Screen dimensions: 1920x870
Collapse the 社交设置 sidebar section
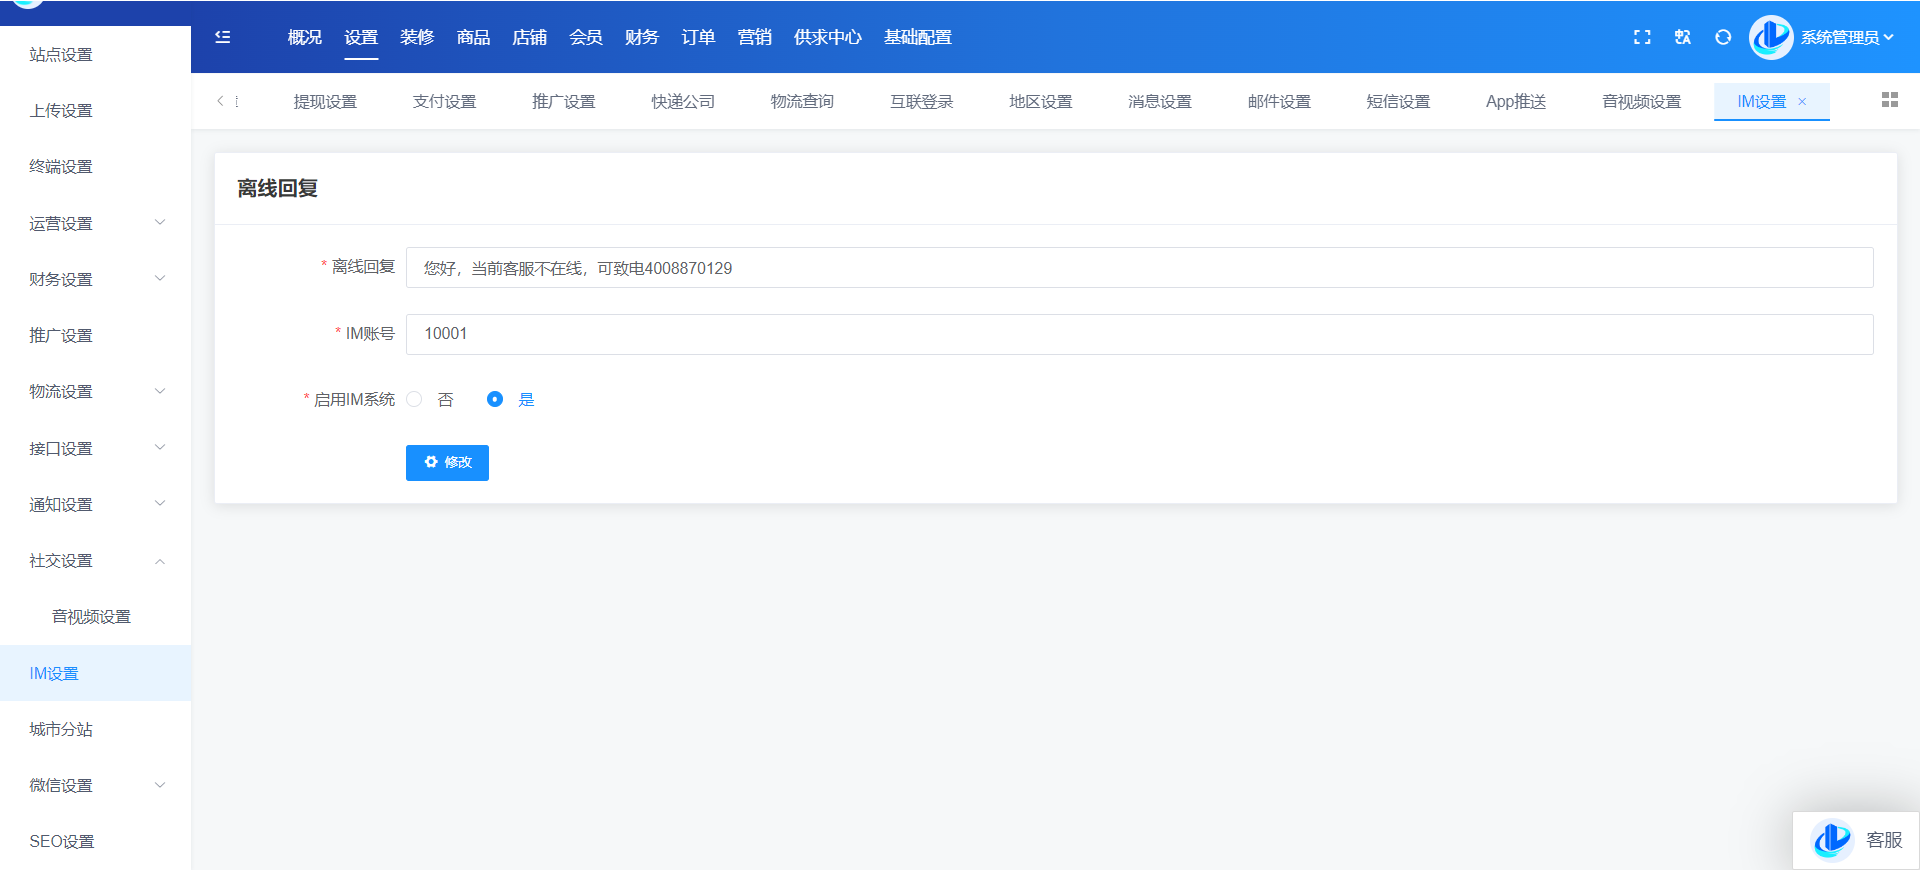pyautogui.click(x=95, y=561)
